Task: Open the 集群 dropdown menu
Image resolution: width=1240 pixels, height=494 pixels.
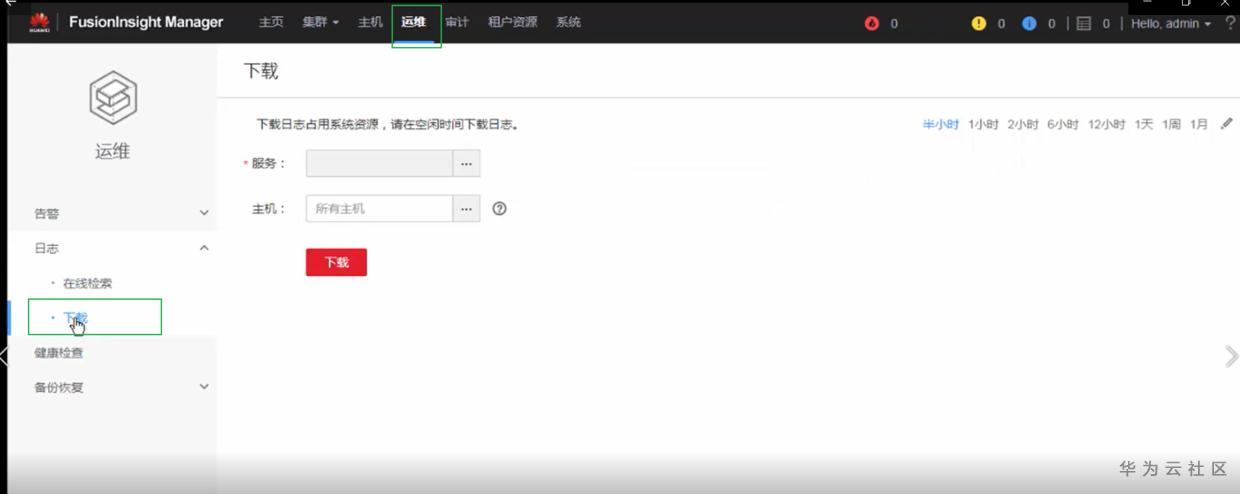Action: click(x=321, y=22)
